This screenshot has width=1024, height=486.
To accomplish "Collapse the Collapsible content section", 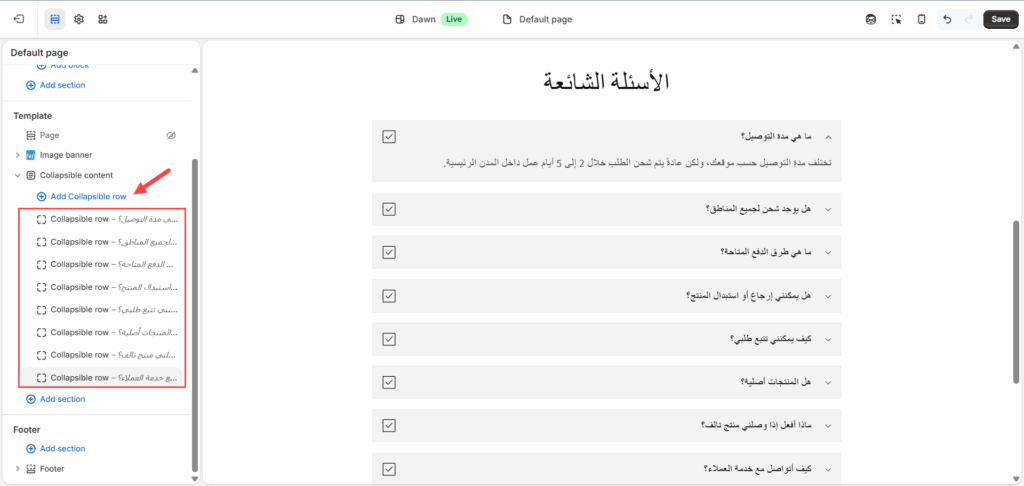I will 17,175.
